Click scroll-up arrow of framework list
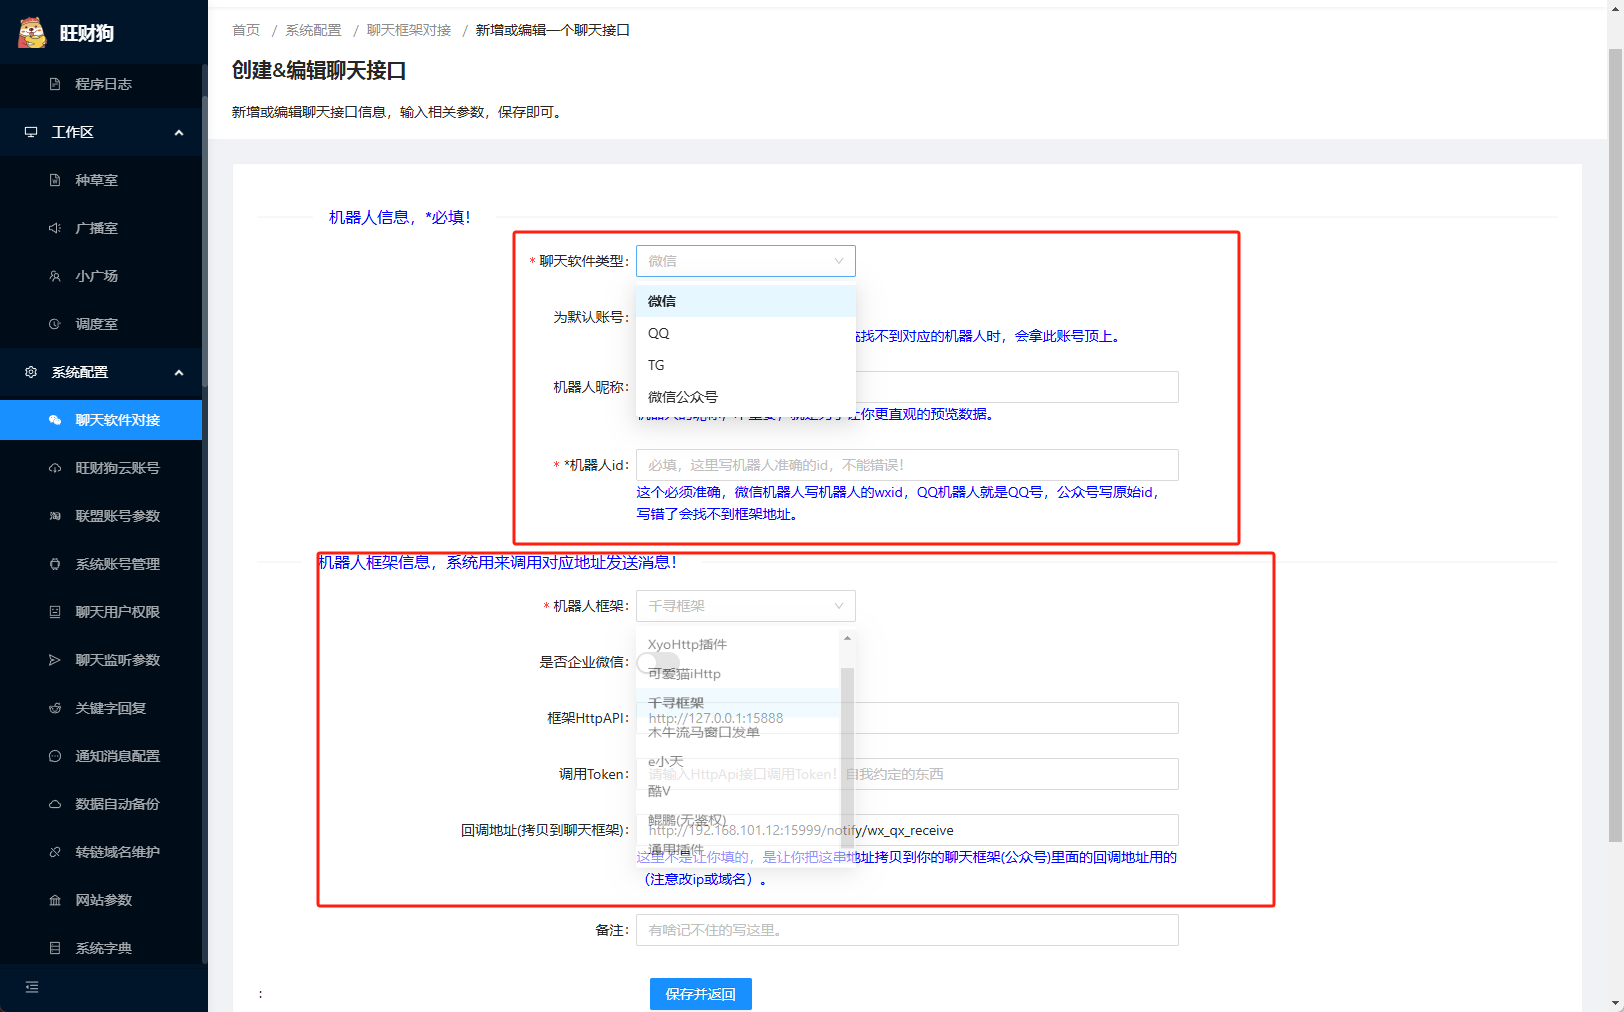Viewport: 1624px width, 1012px height. pyautogui.click(x=847, y=638)
